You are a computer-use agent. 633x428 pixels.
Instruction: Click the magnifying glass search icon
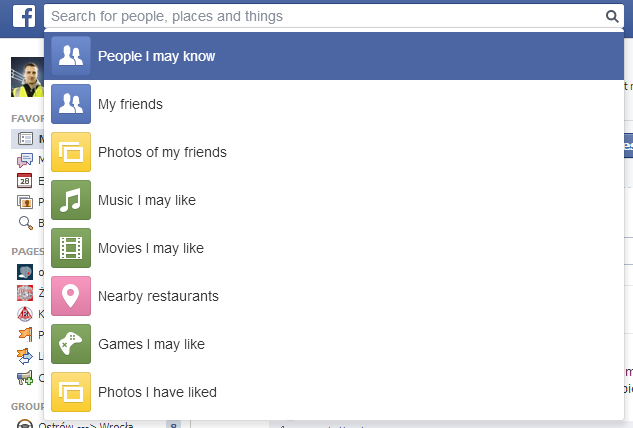click(612, 16)
